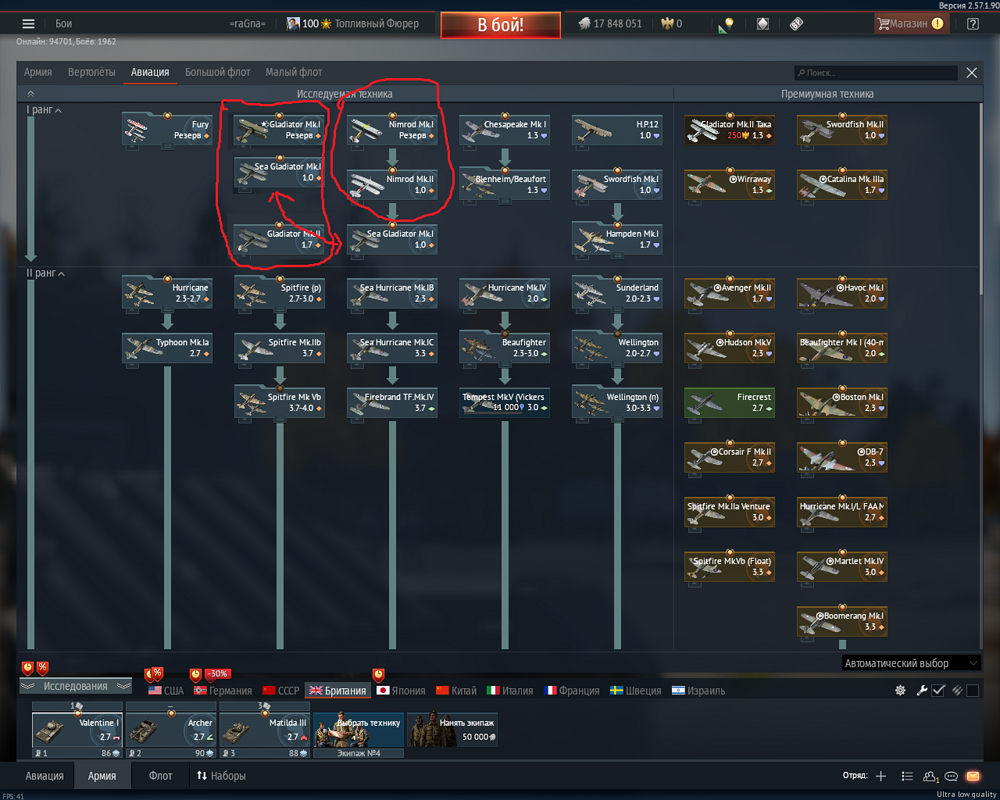The width and height of the screenshot is (1000, 800).
Task: Select the Chesapeake Mk I aircraft
Action: (x=504, y=130)
